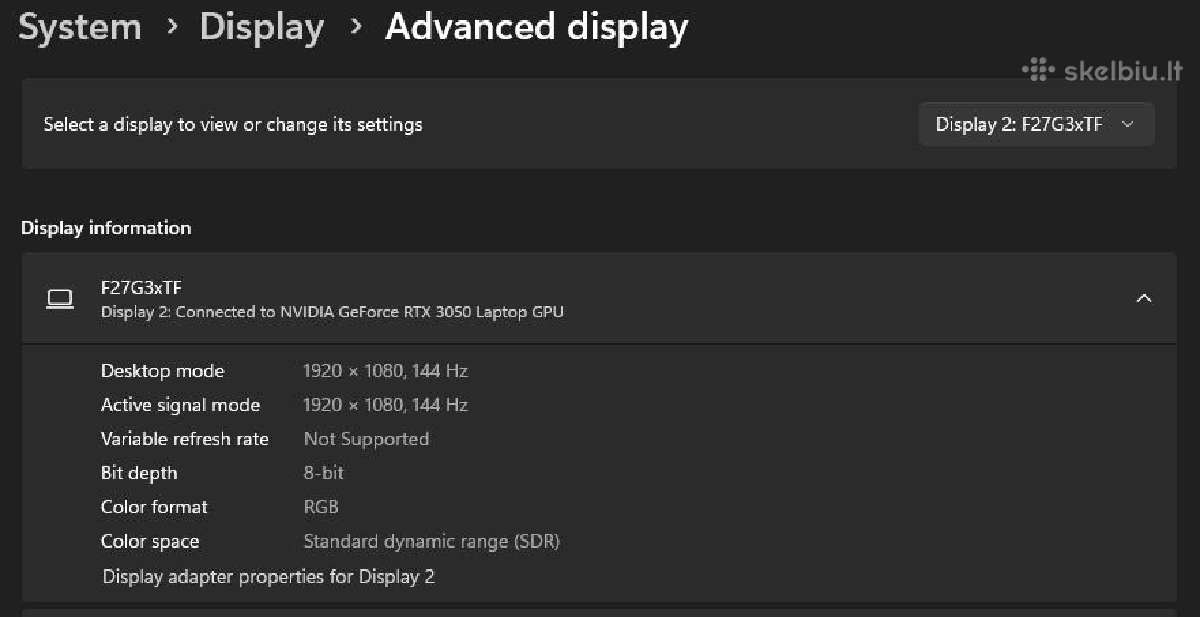Open the Display 2: F27G3xTF dropdown
The height and width of the screenshot is (617, 1200).
pyautogui.click(x=1036, y=124)
